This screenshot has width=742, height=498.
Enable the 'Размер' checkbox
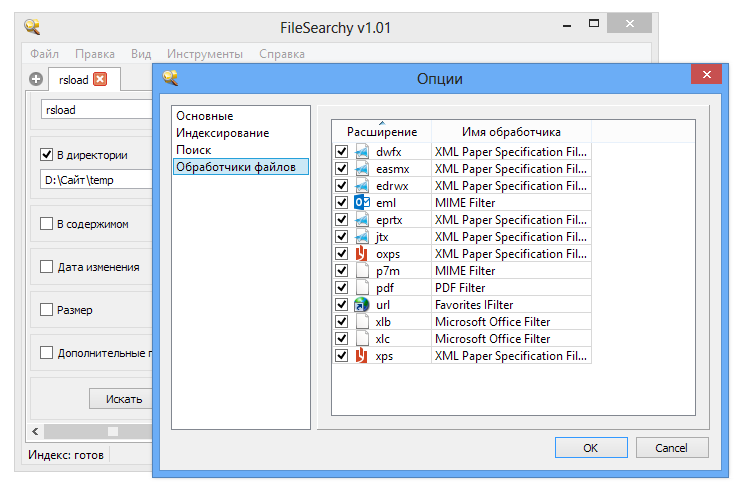[x=46, y=310]
